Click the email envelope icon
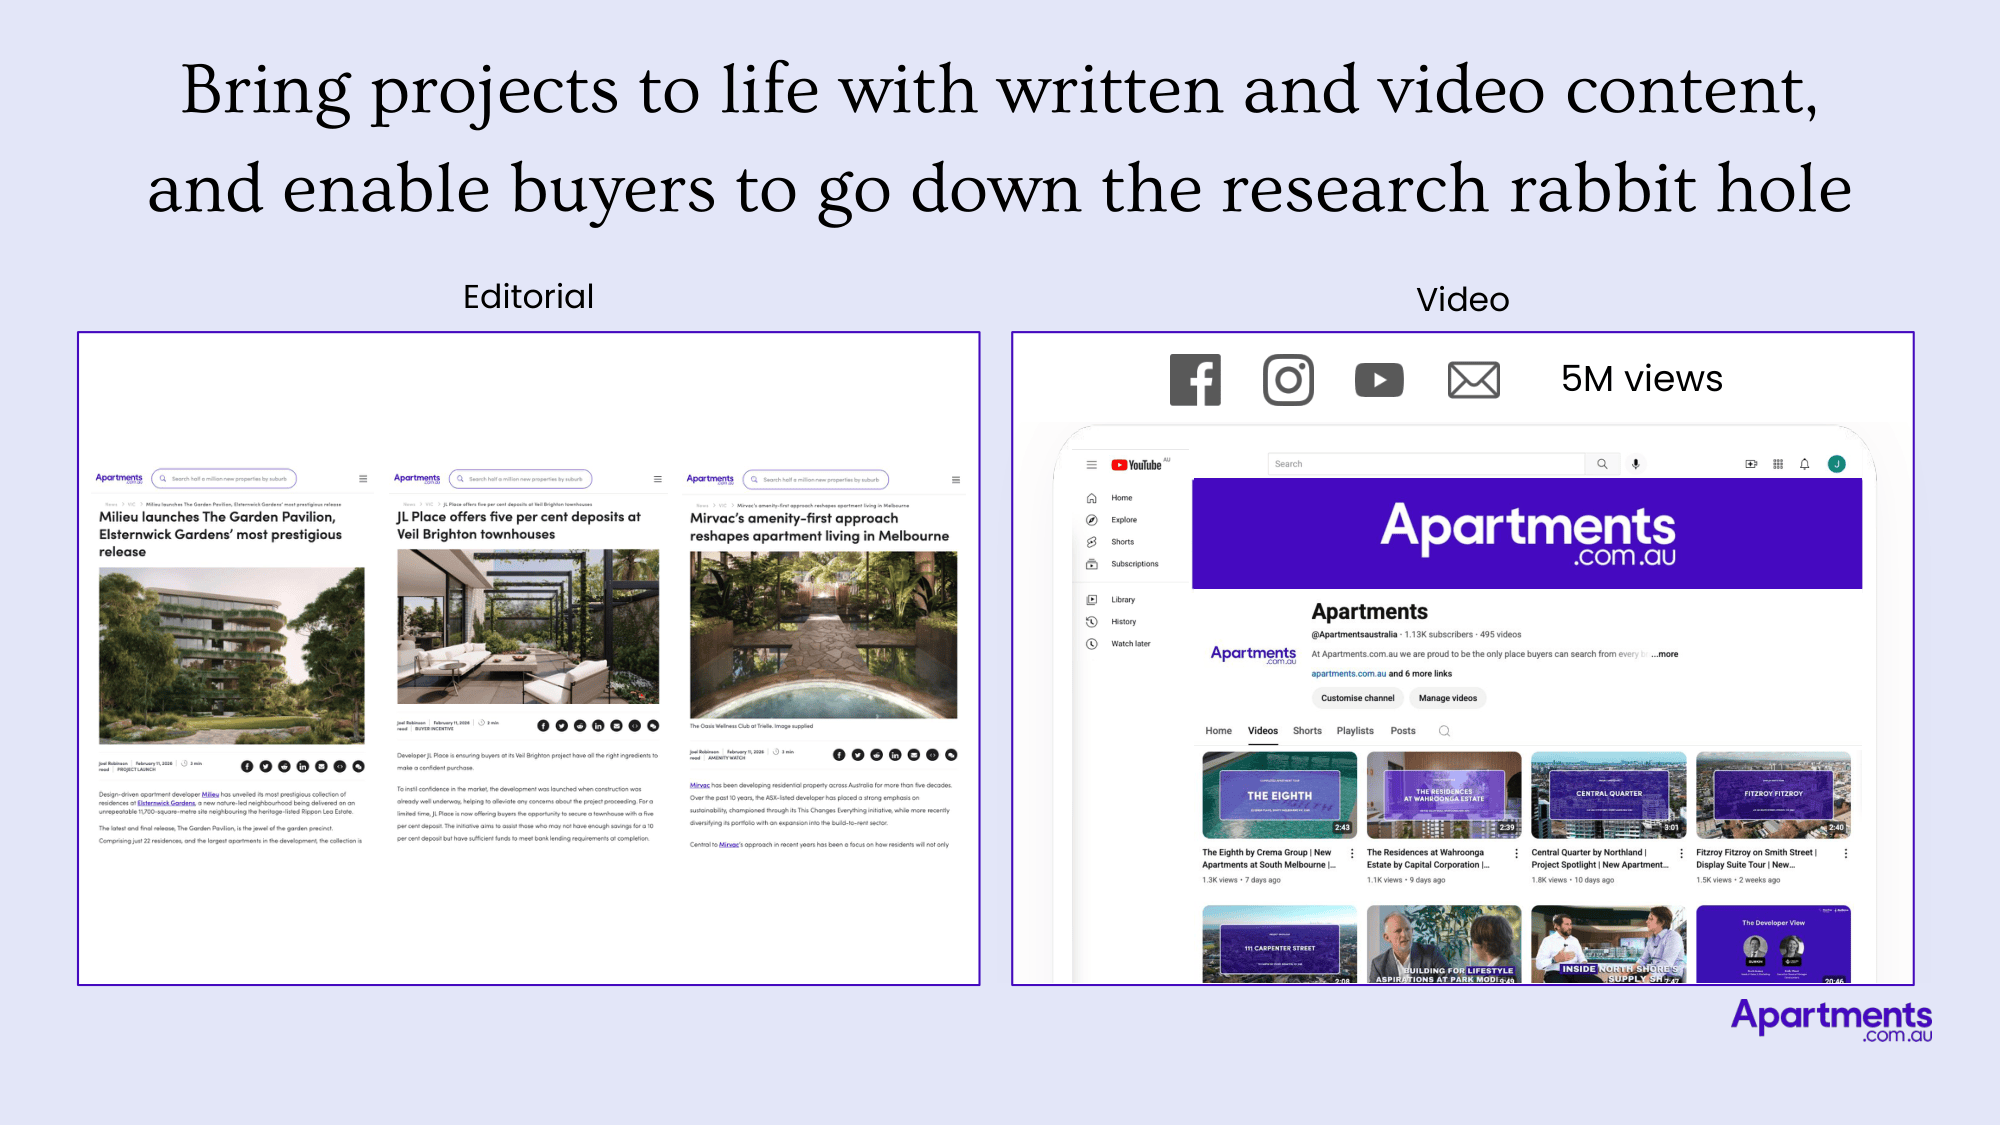The image size is (2000, 1125). 1473,380
